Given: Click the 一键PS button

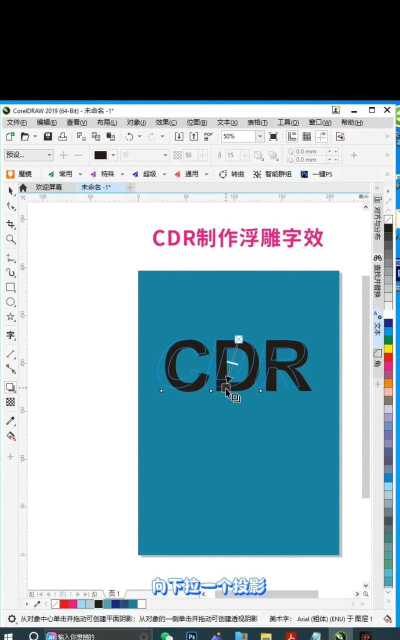Looking at the screenshot, I should tap(317, 174).
